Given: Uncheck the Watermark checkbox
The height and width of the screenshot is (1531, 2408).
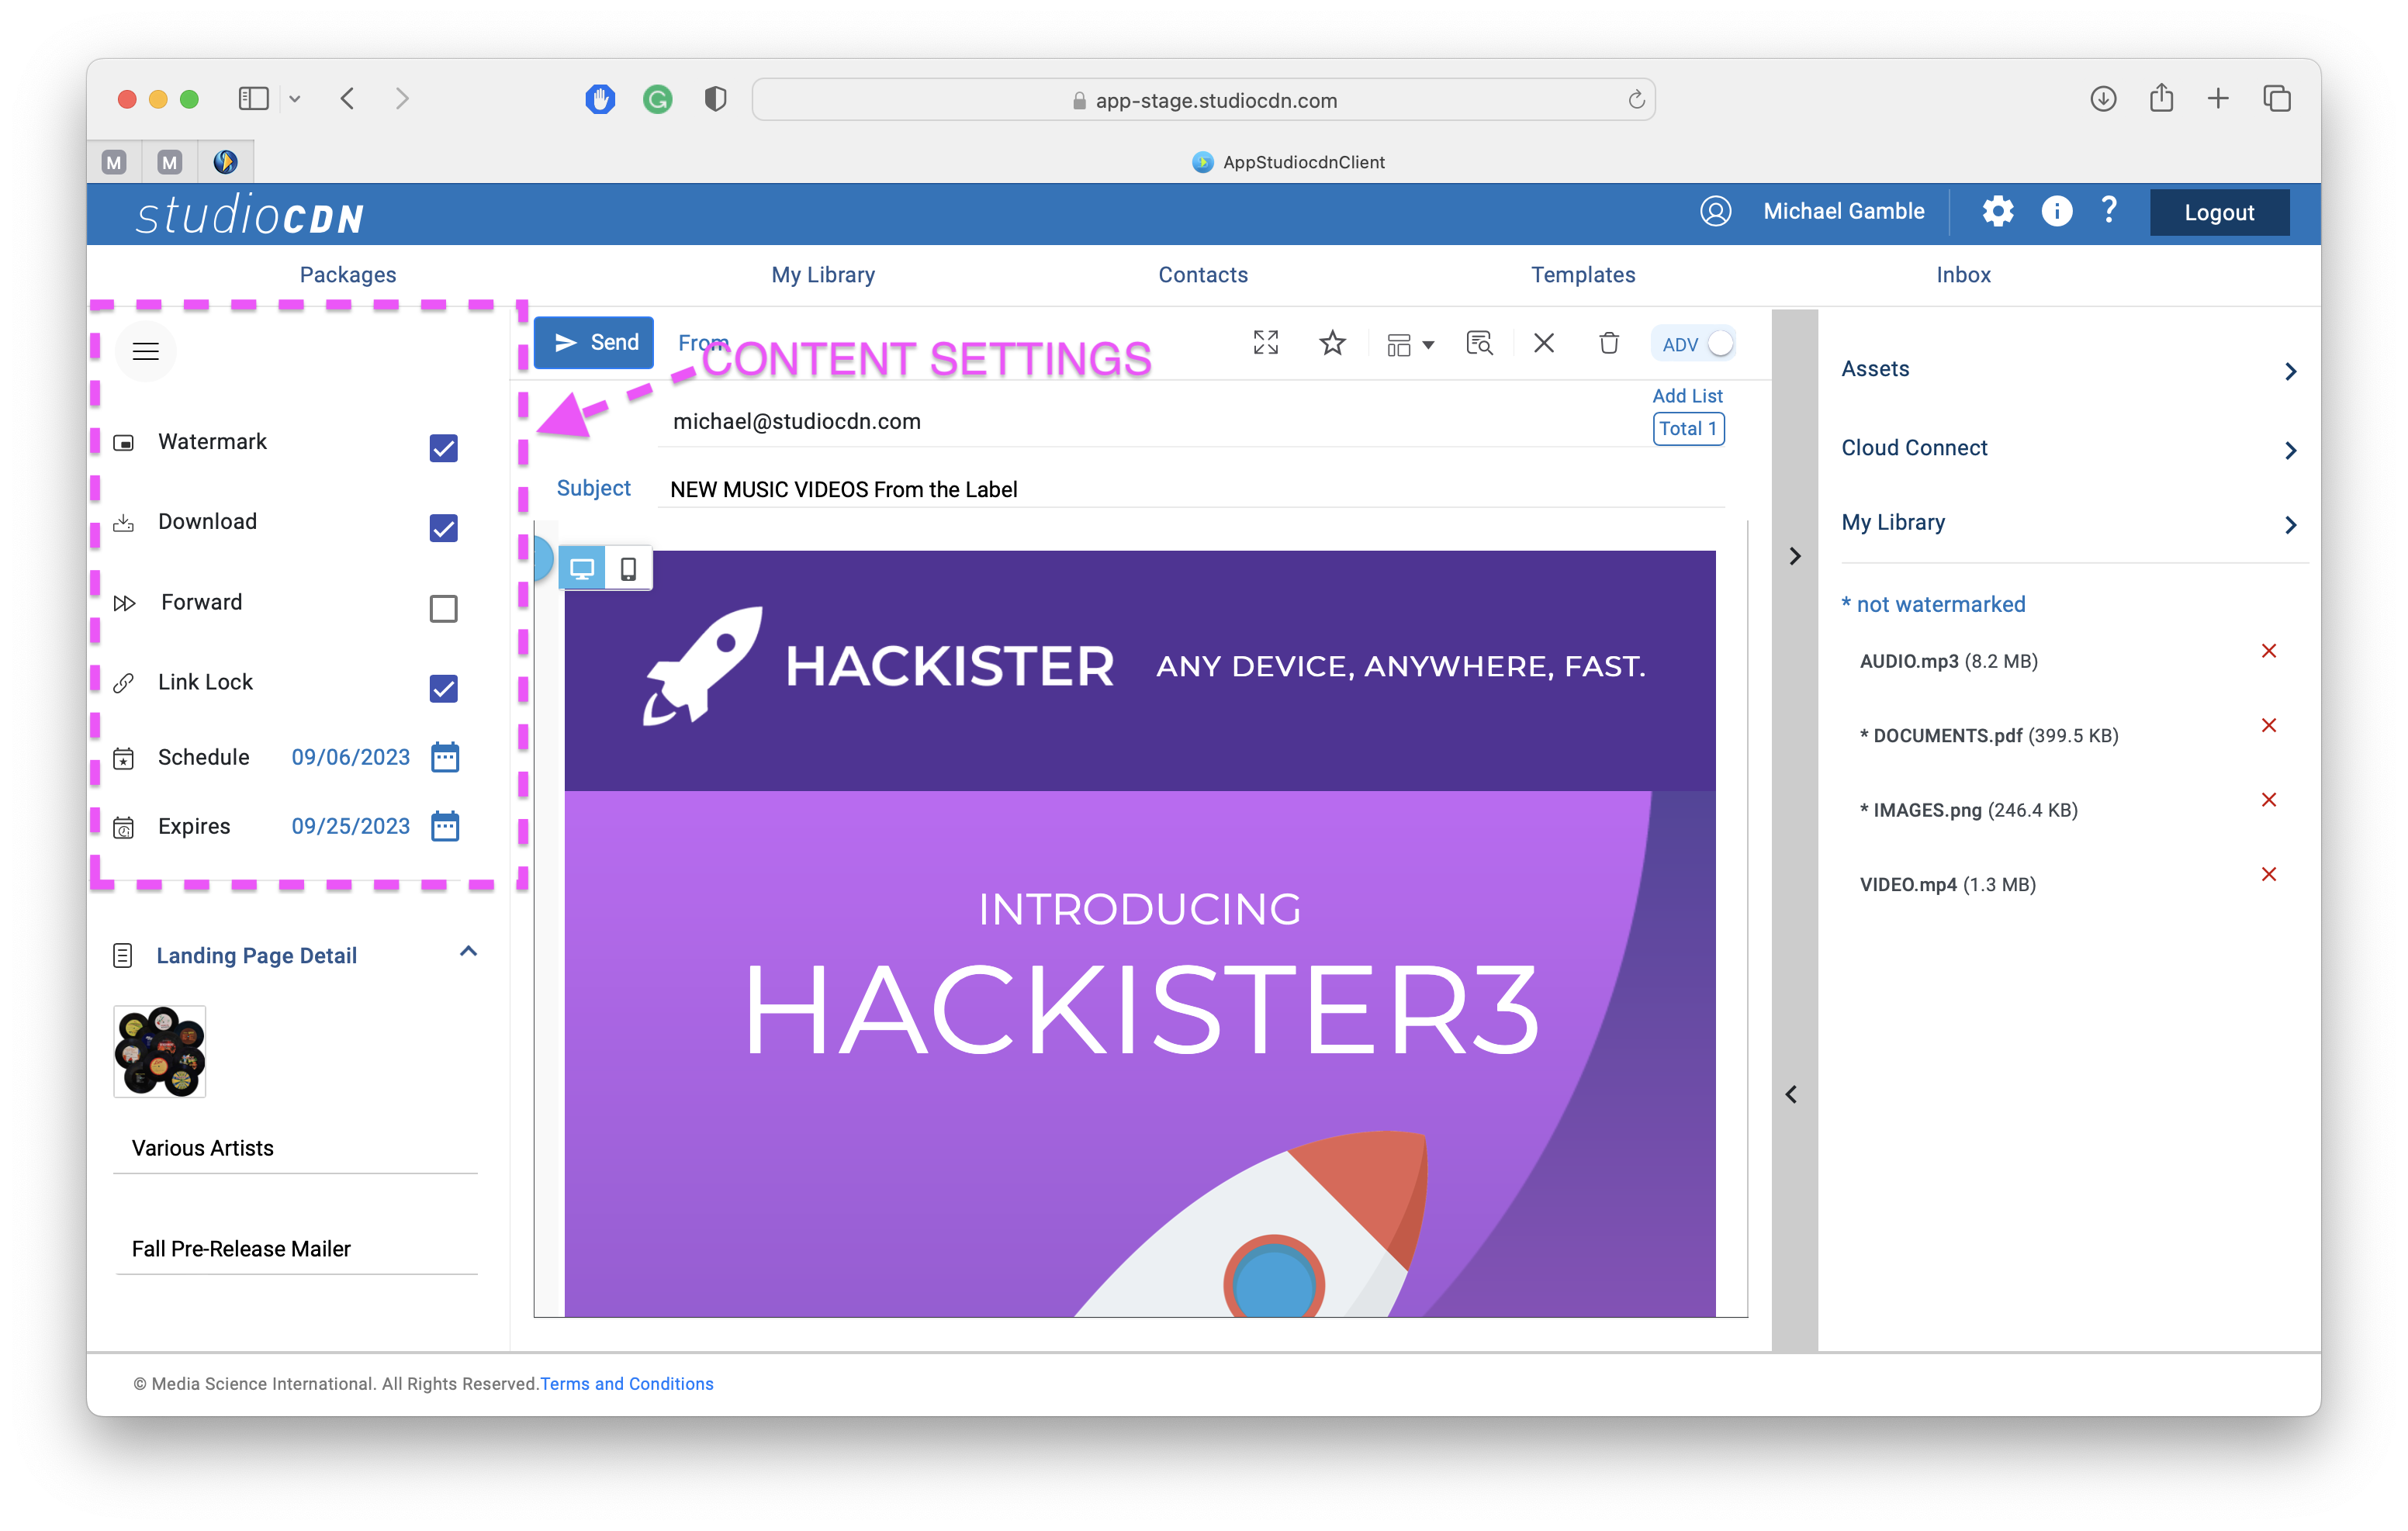Looking at the screenshot, I should point(444,448).
